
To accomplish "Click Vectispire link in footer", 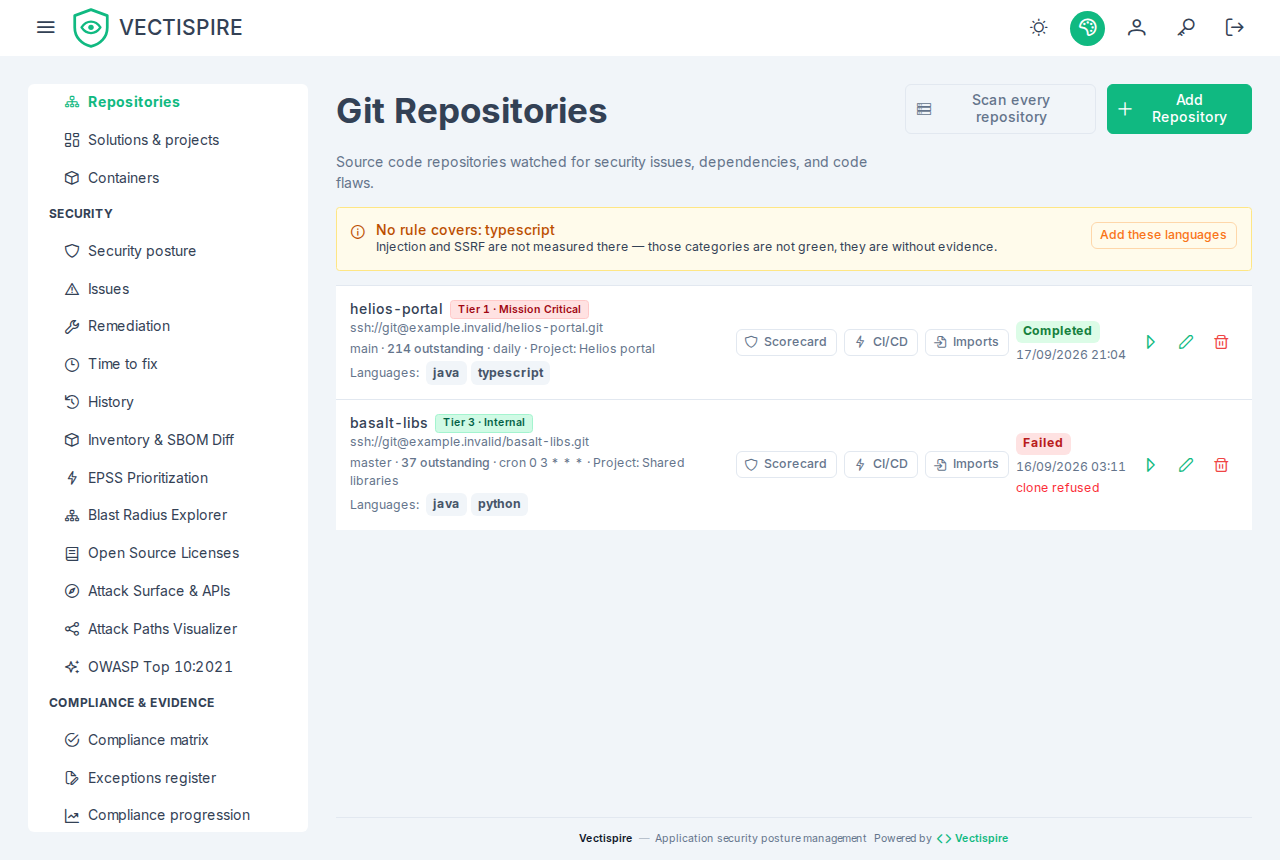I will pos(972,838).
